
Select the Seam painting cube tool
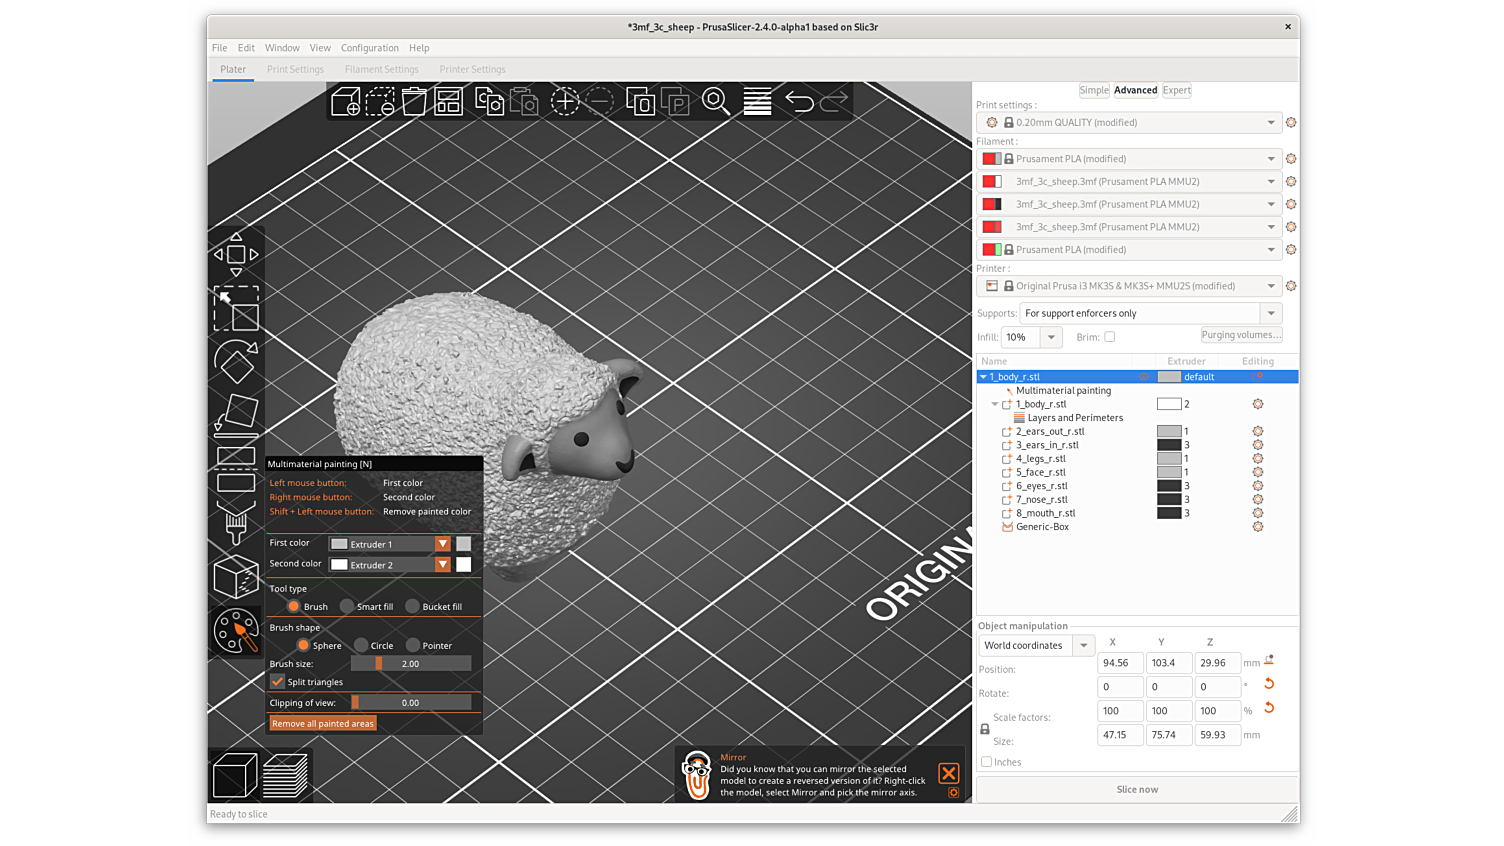click(x=236, y=577)
